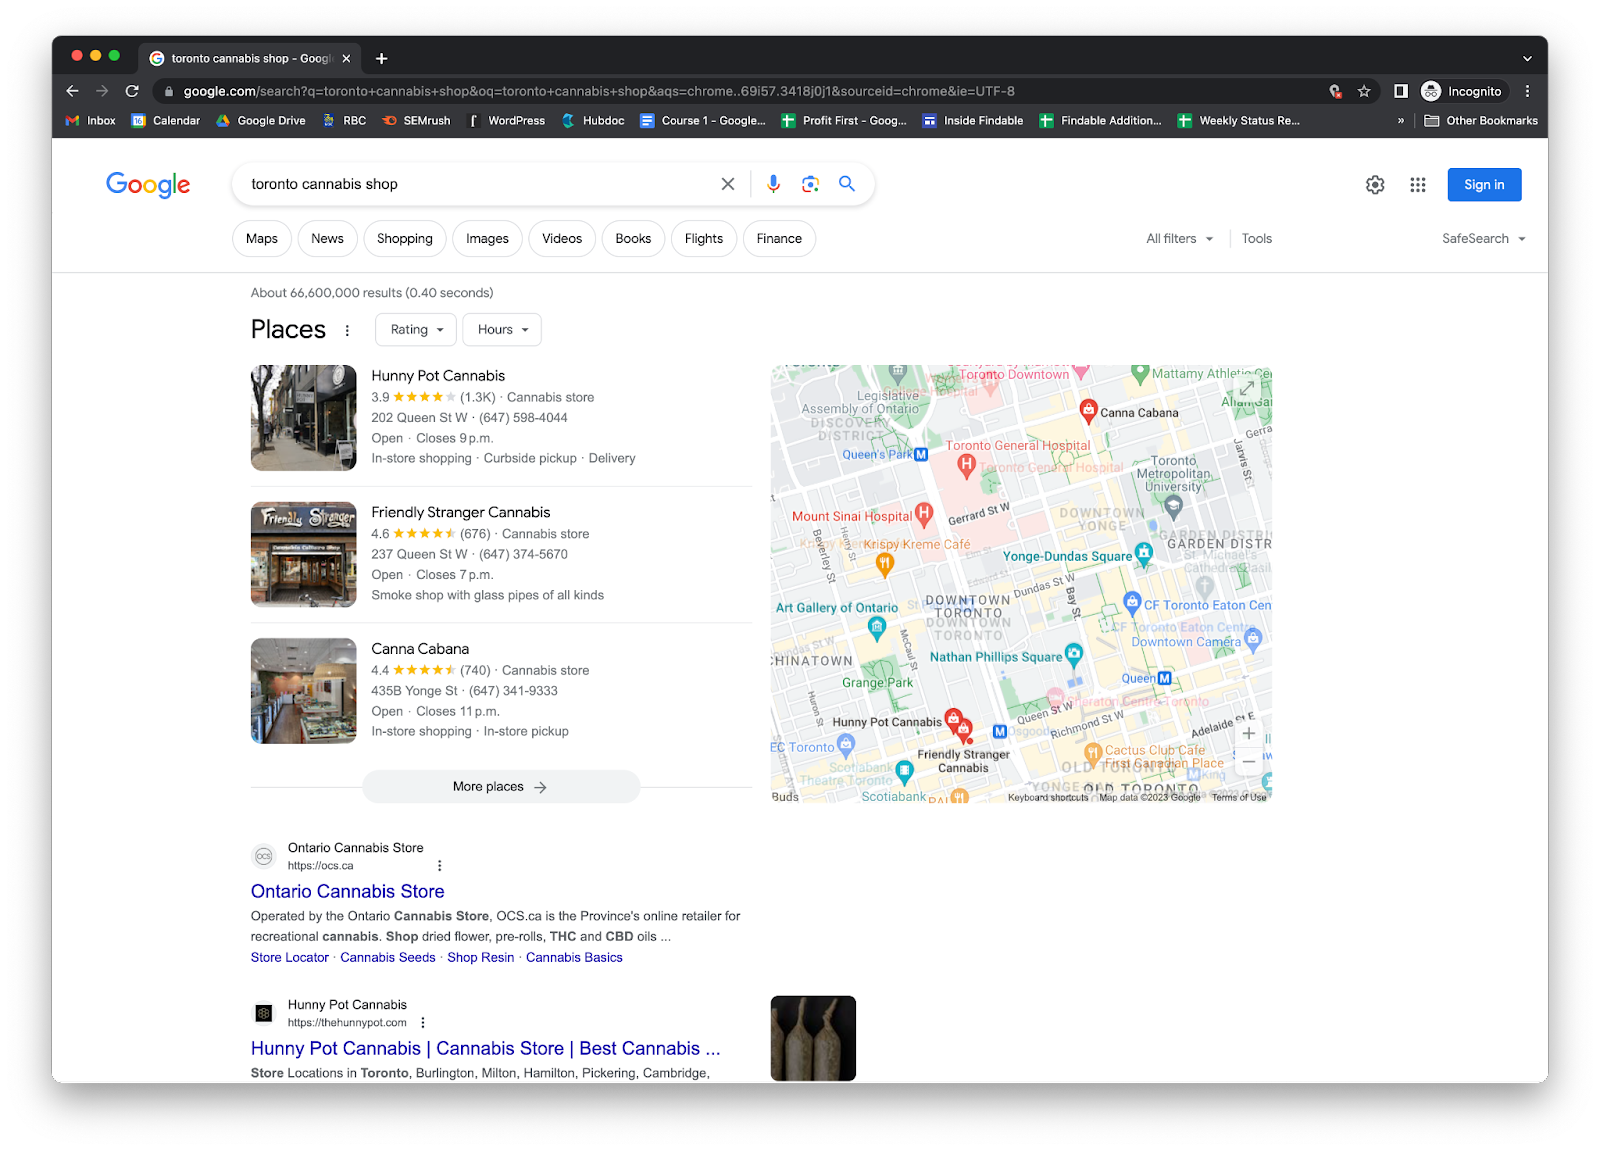
Task: Open the Hours filter dropdown
Action: tap(502, 330)
